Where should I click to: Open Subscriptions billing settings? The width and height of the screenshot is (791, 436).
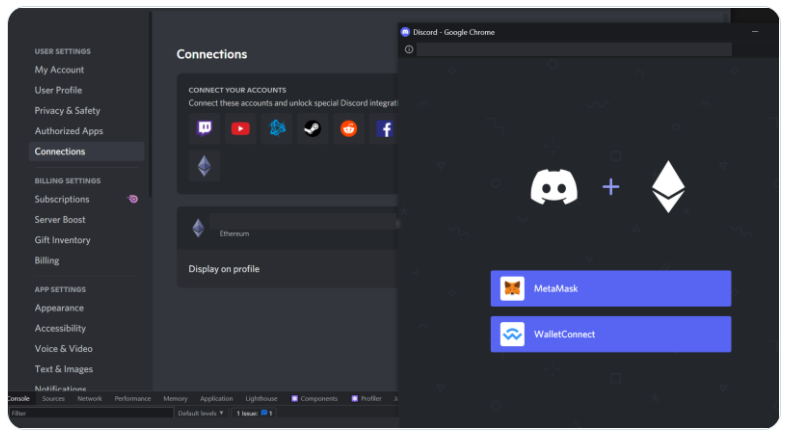click(62, 199)
